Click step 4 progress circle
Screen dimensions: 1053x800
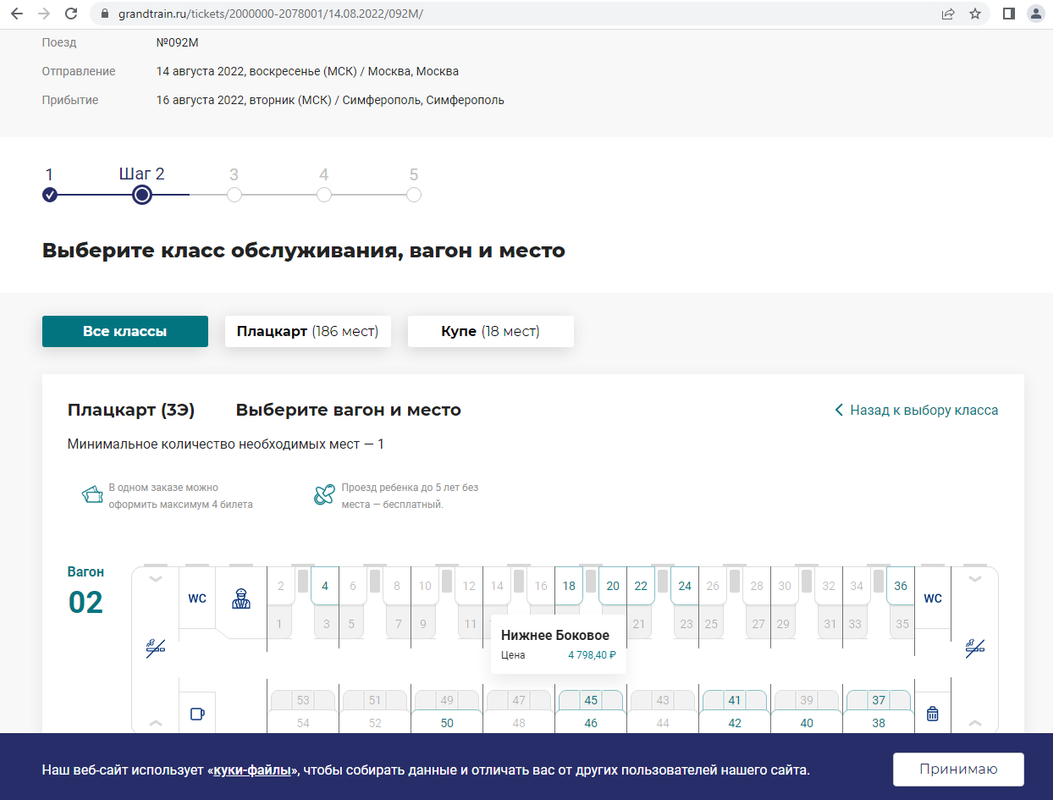(324, 195)
